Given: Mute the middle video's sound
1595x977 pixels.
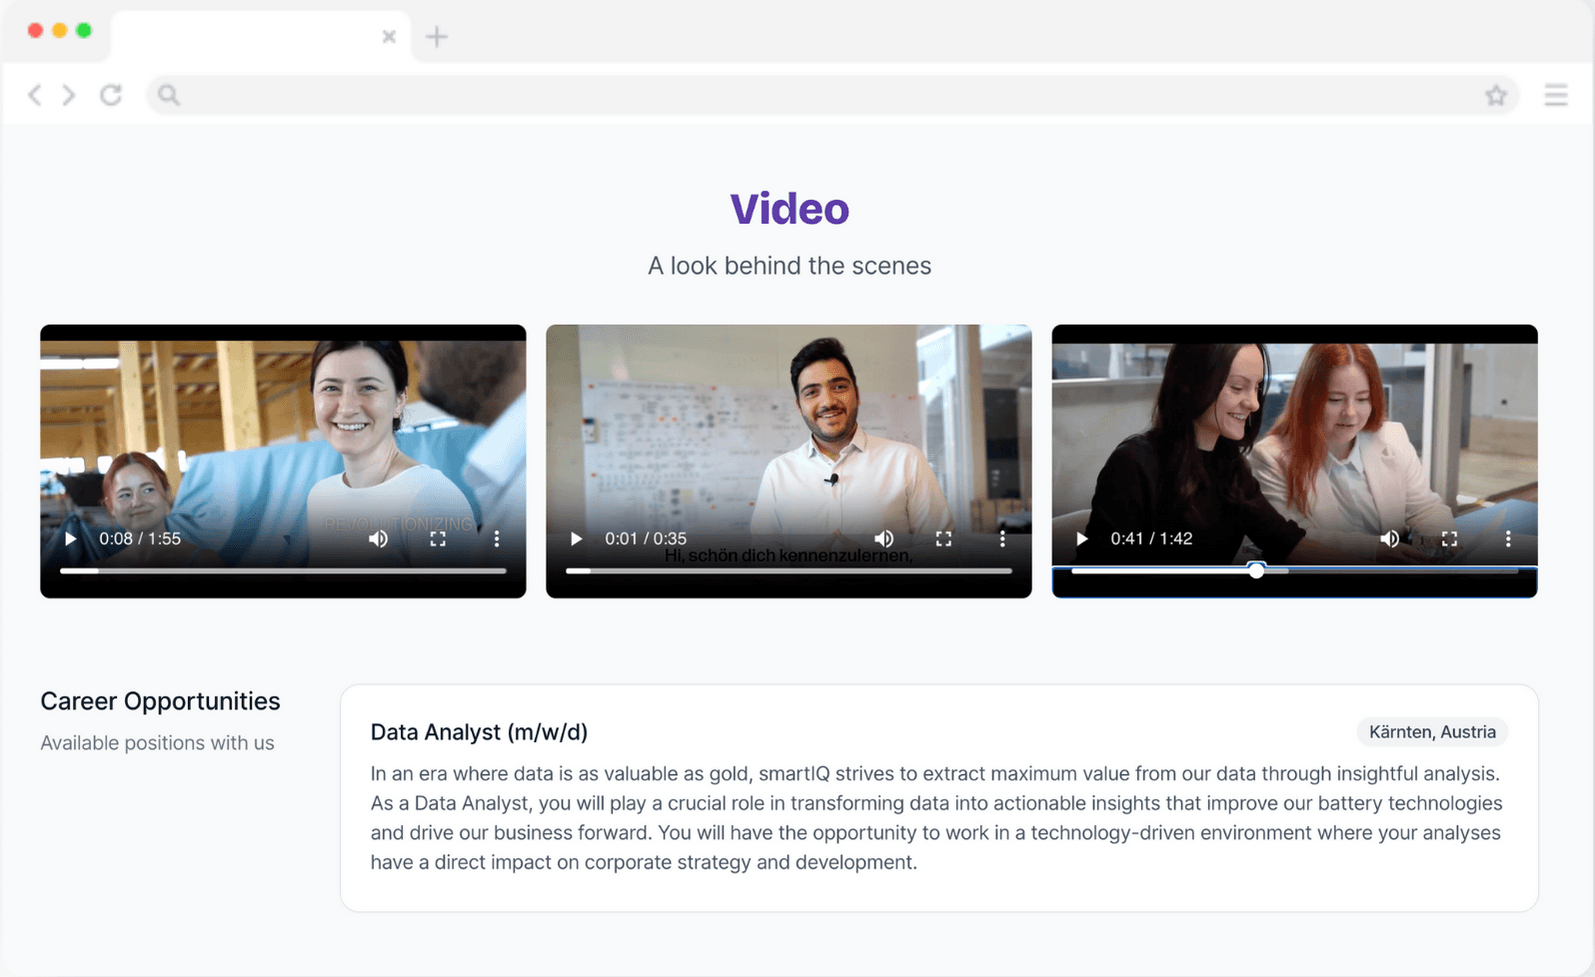Looking at the screenshot, I should tap(884, 539).
